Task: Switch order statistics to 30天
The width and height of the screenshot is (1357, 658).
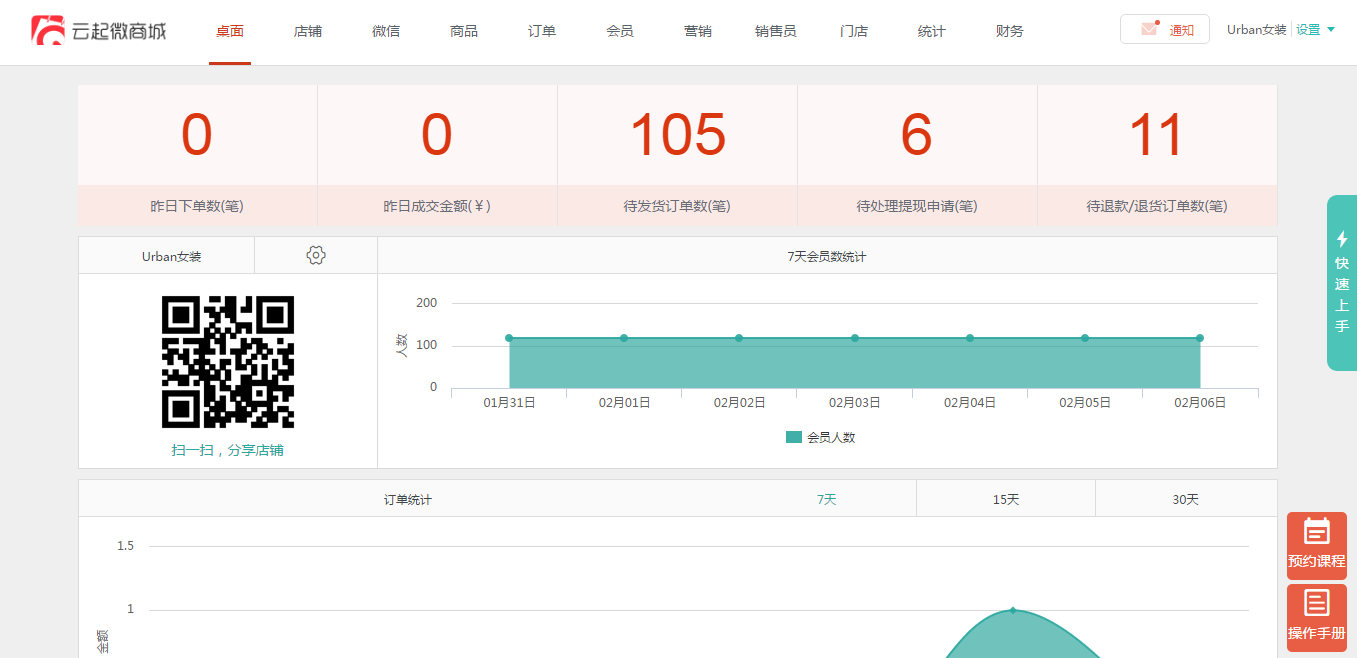Action: pos(1185,499)
